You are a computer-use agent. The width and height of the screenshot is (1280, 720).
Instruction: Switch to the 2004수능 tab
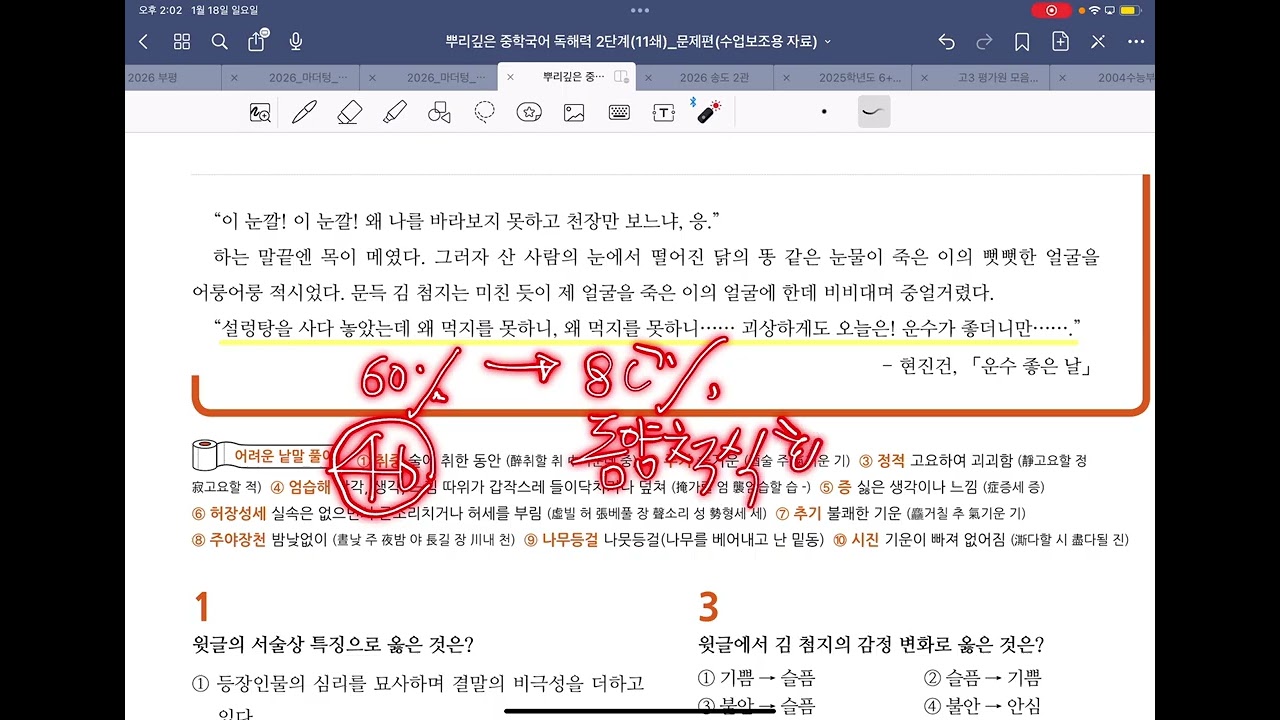click(1126, 77)
